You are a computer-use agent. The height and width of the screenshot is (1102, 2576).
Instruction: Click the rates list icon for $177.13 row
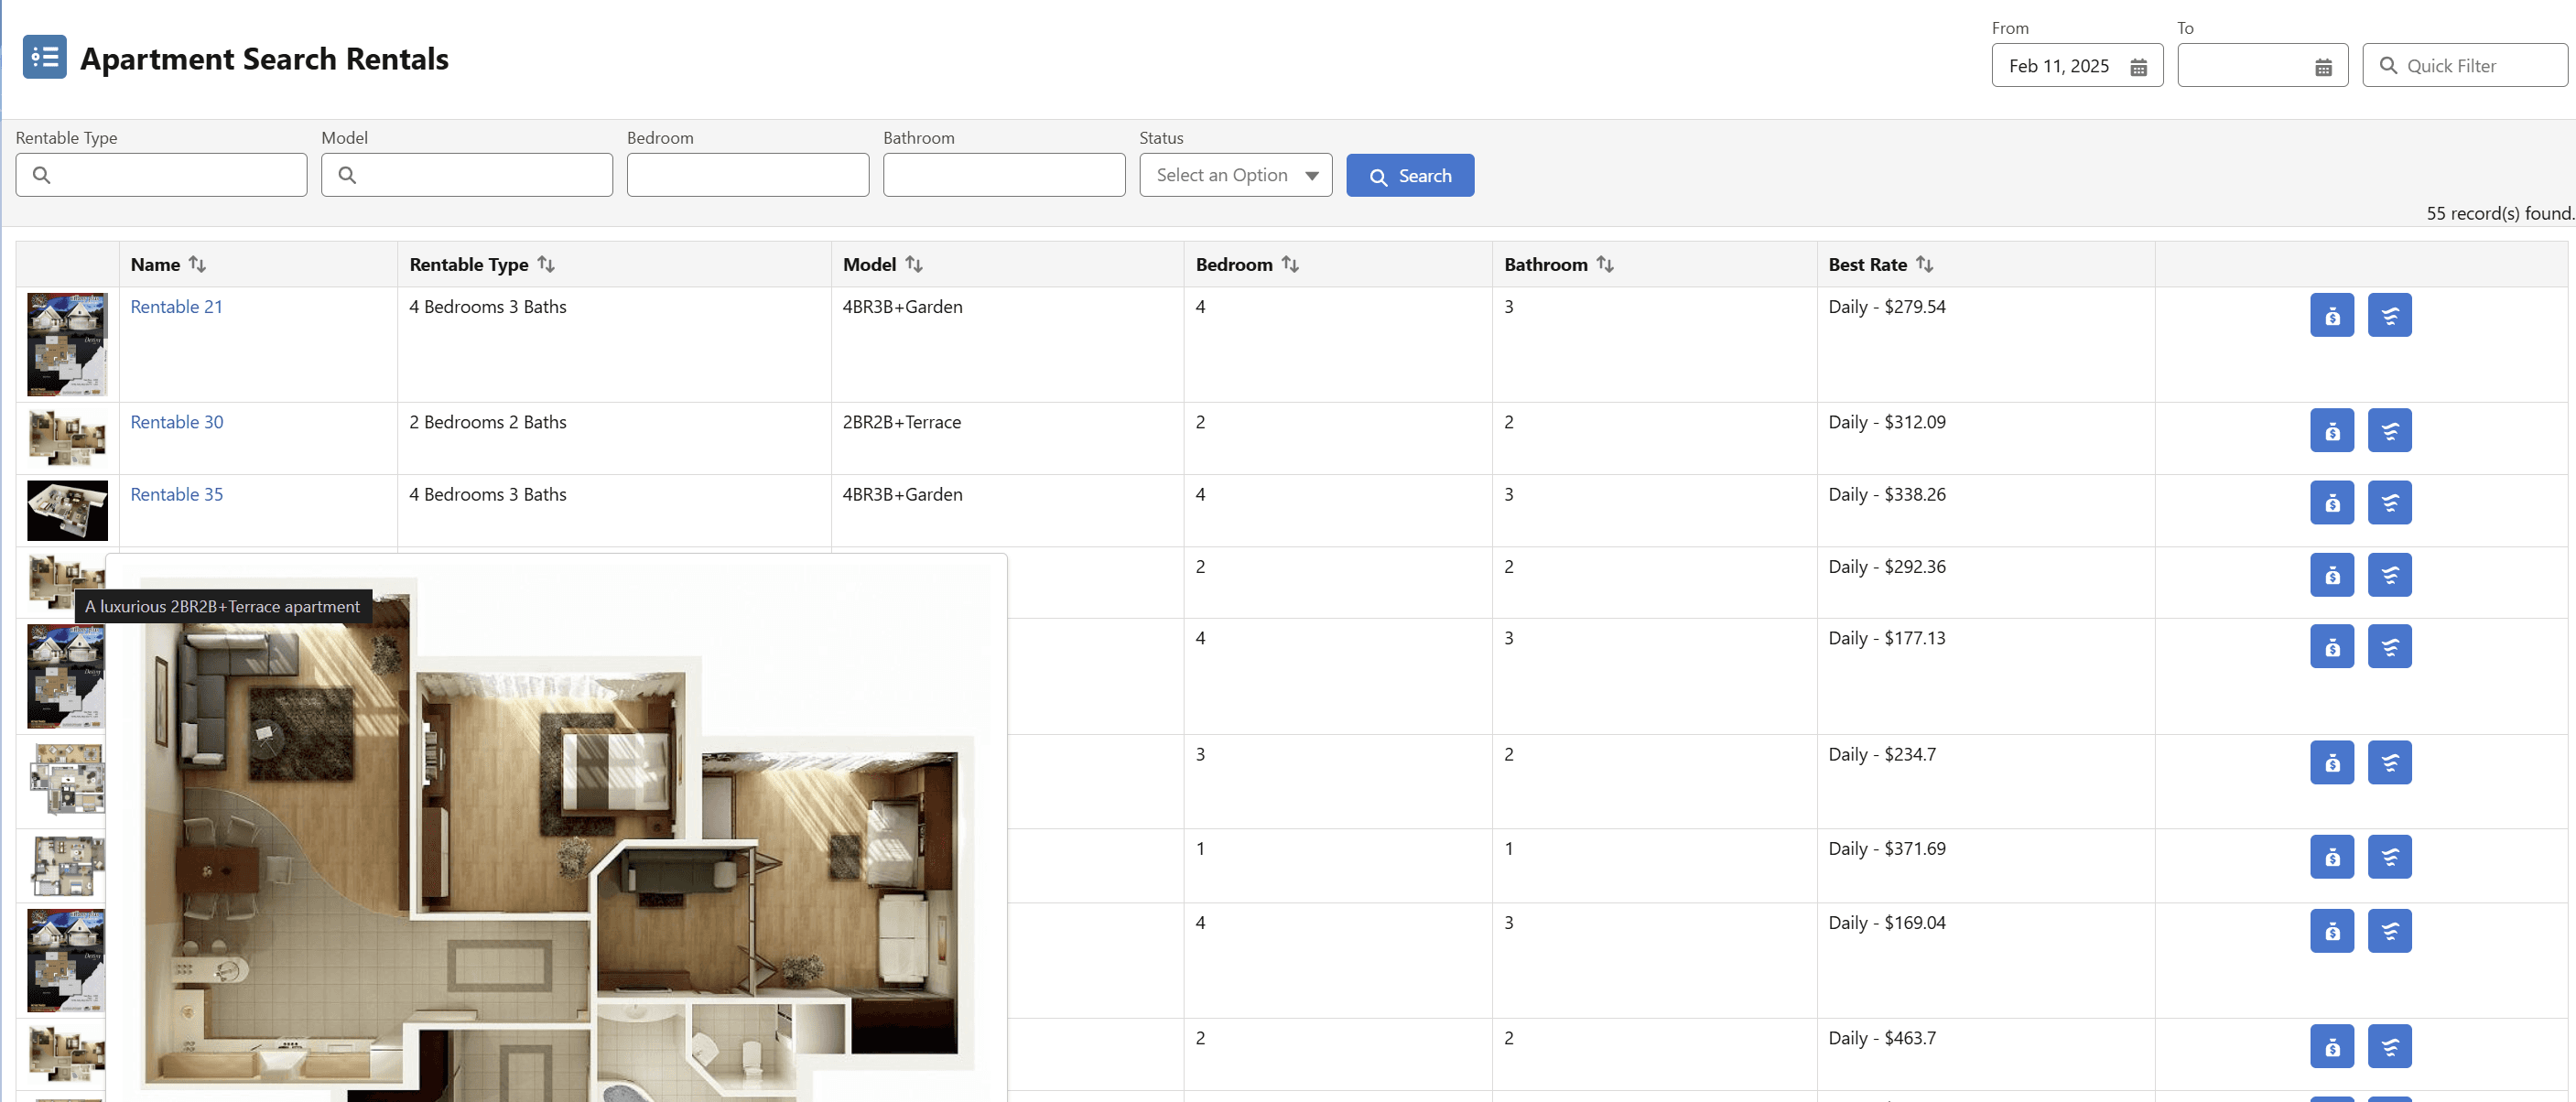point(2389,646)
